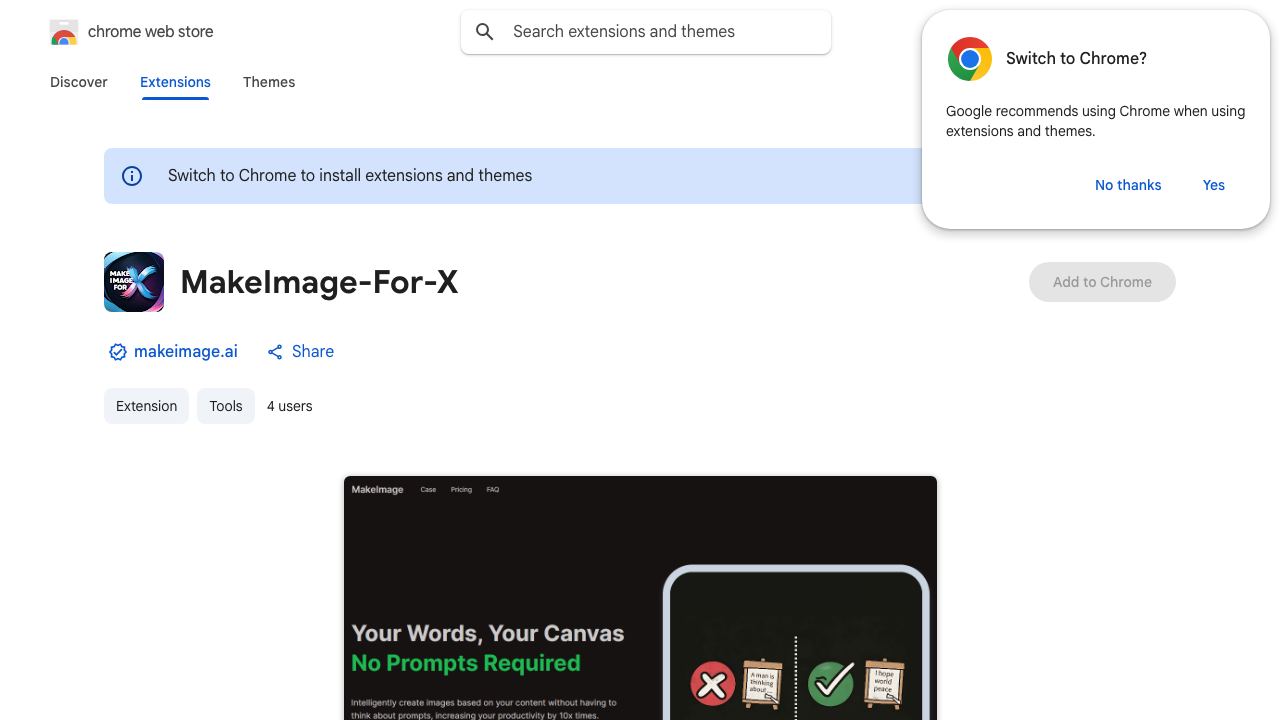
Task: Click the info icon in blue banner
Action: coord(132,176)
